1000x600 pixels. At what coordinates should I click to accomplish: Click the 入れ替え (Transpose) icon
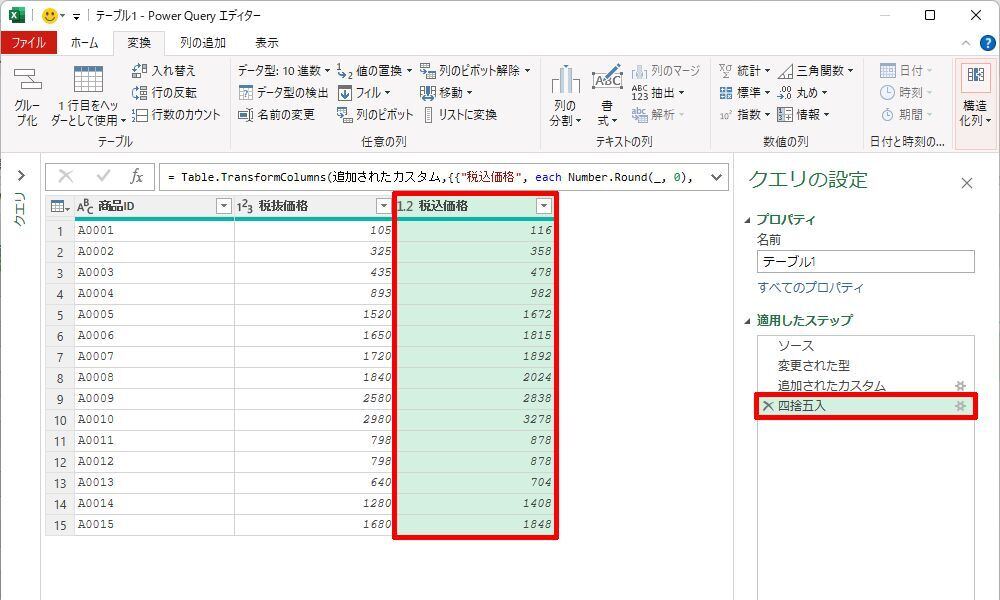point(140,71)
